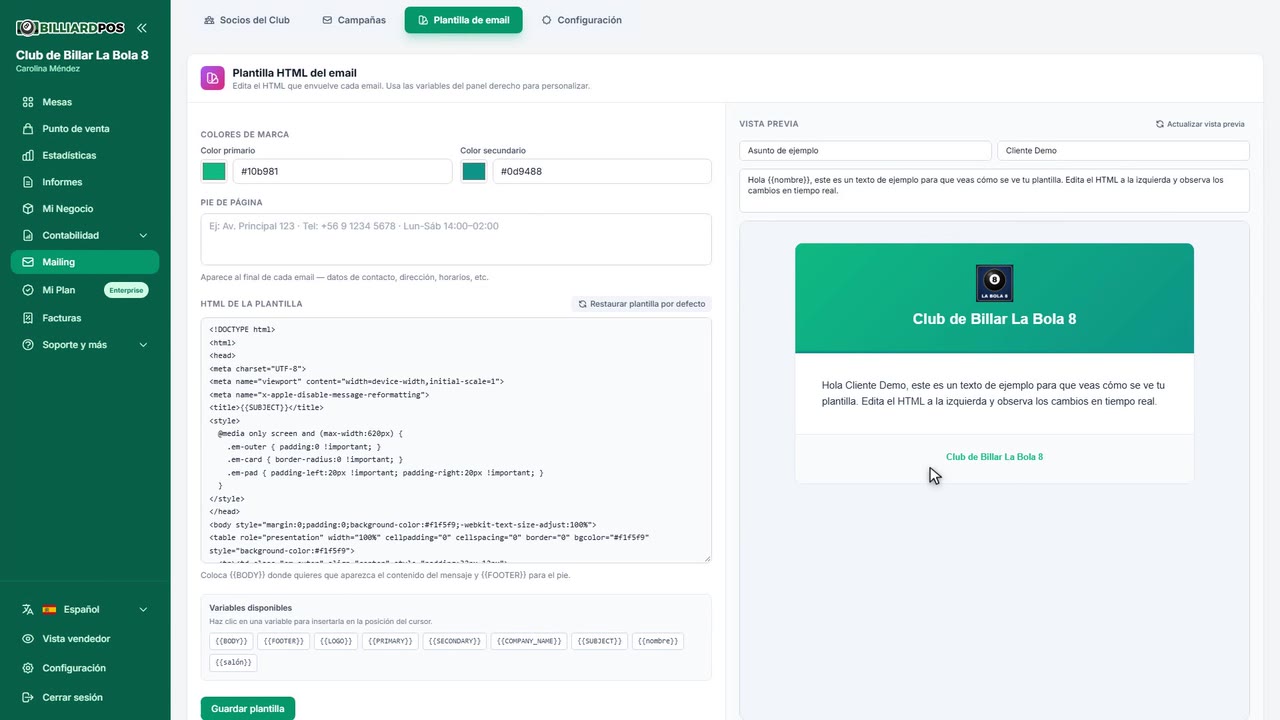Click the secondary color hex field

pos(602,171)
